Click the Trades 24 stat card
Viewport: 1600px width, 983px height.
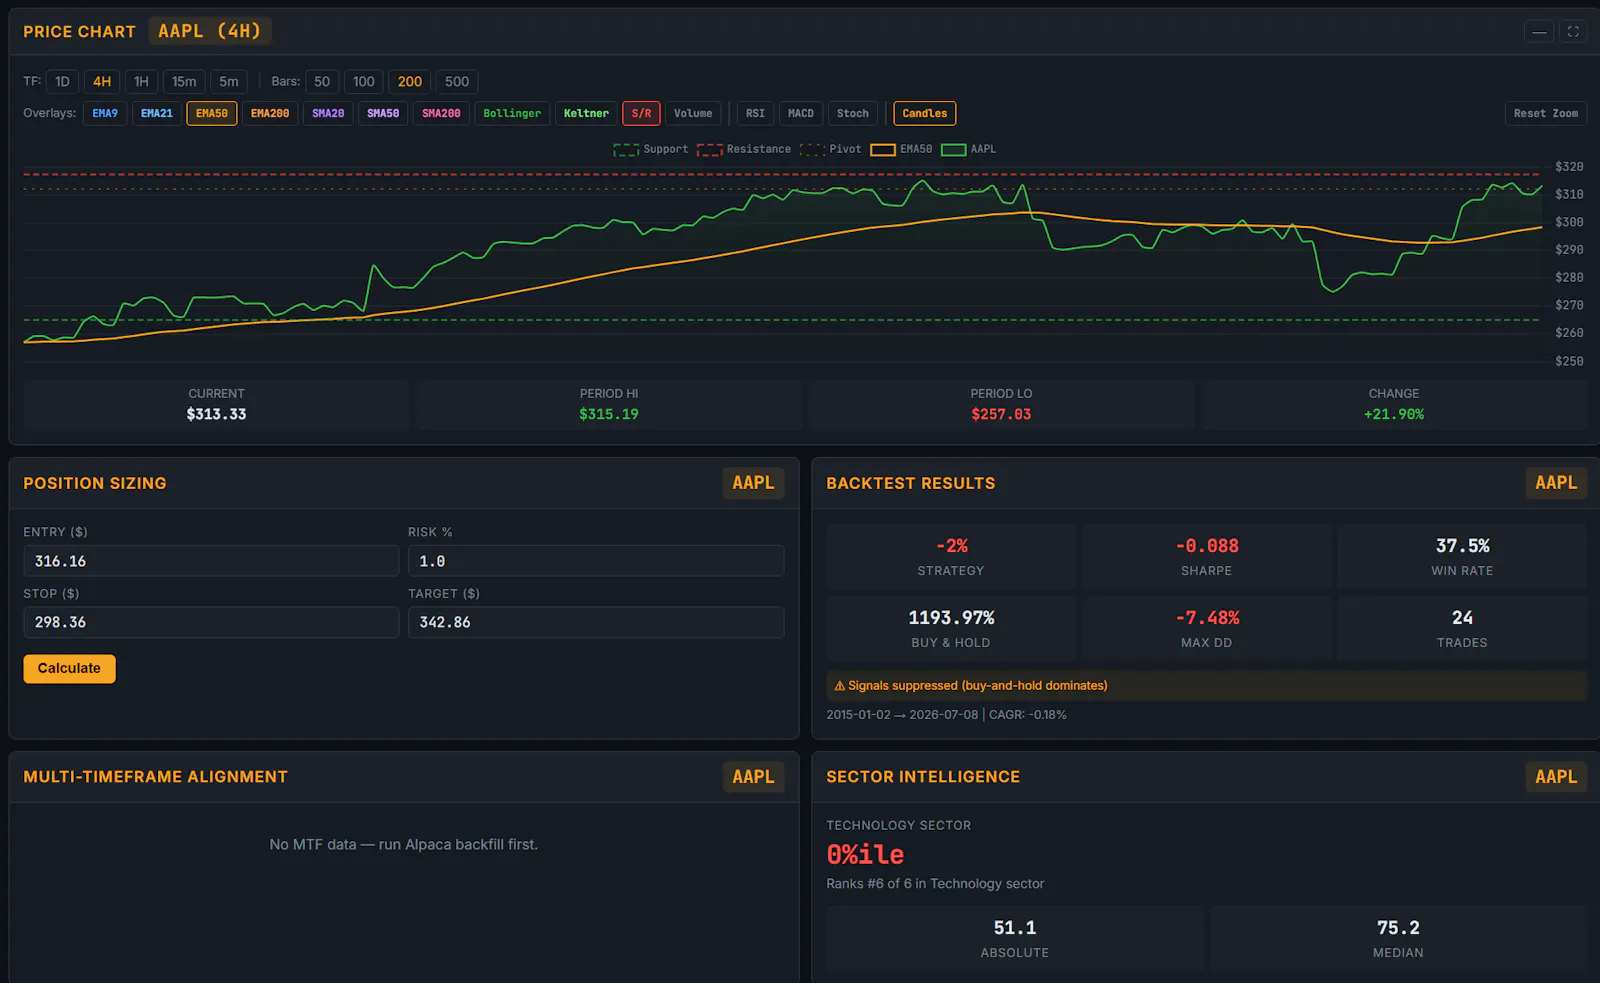click(x=1462, y=629)
